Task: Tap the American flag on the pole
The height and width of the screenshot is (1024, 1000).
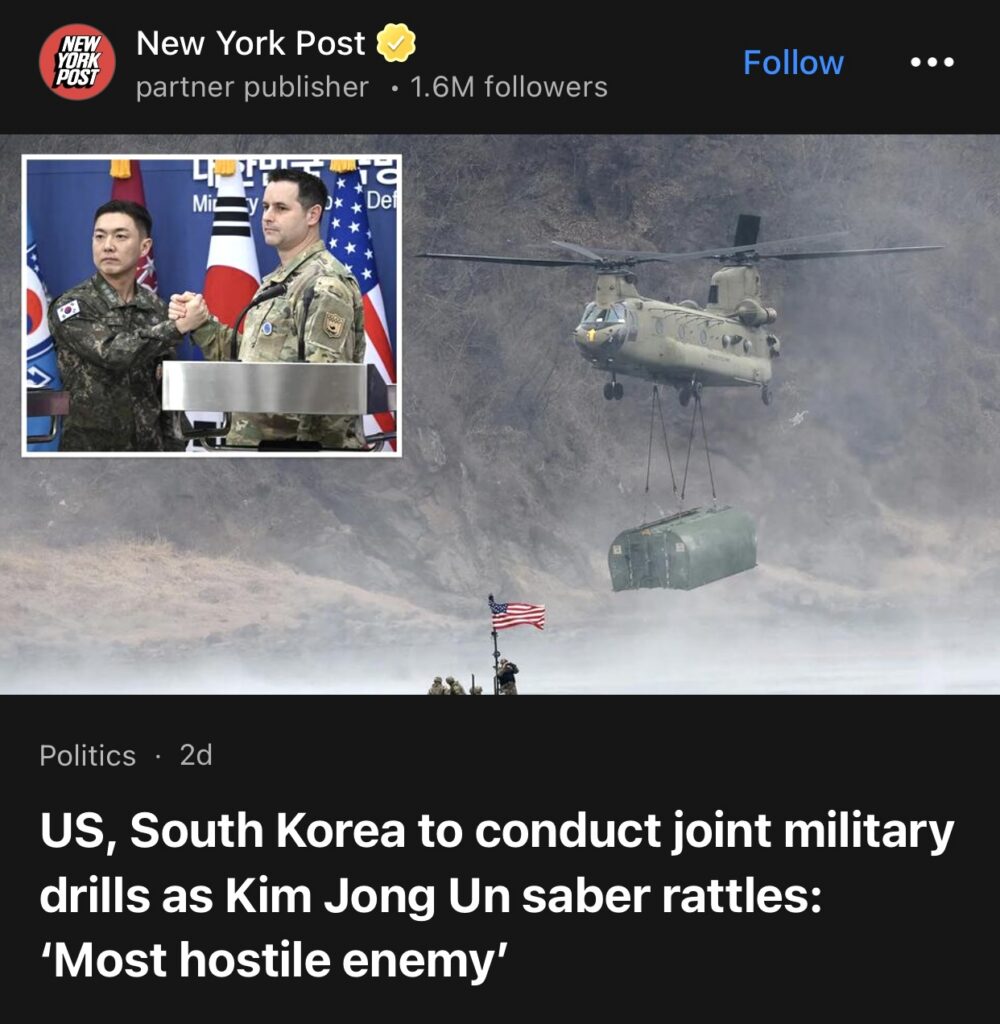Action: (x=517, y=614)
